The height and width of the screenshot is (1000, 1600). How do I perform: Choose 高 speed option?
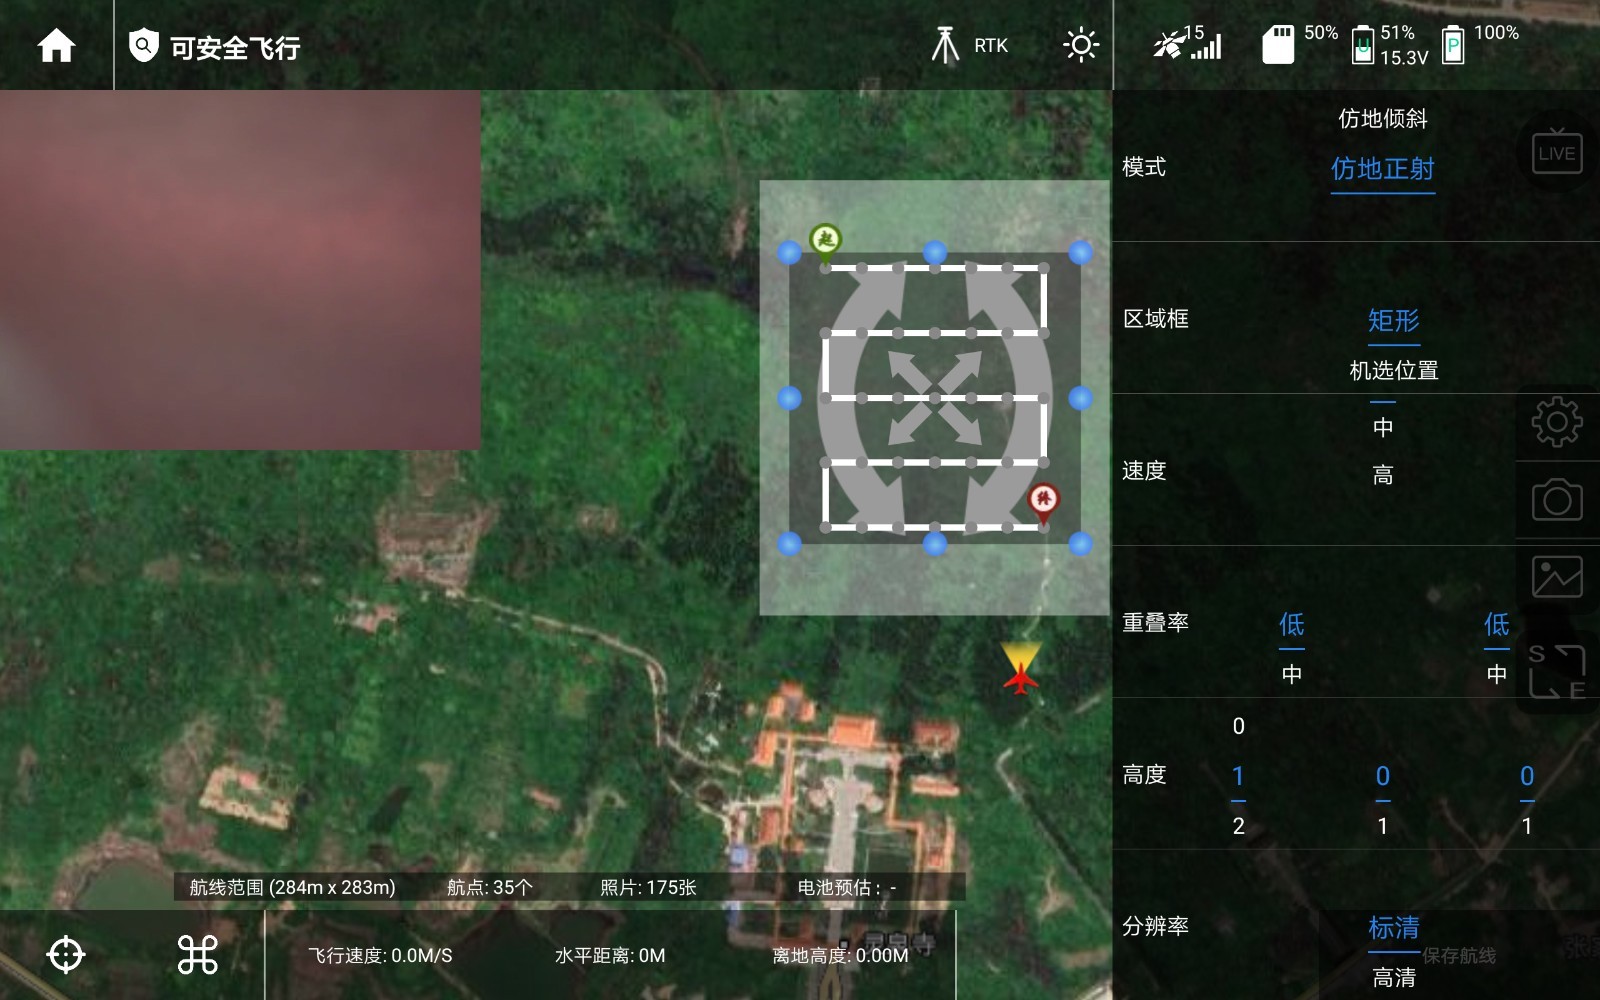tap(1382, 475)
